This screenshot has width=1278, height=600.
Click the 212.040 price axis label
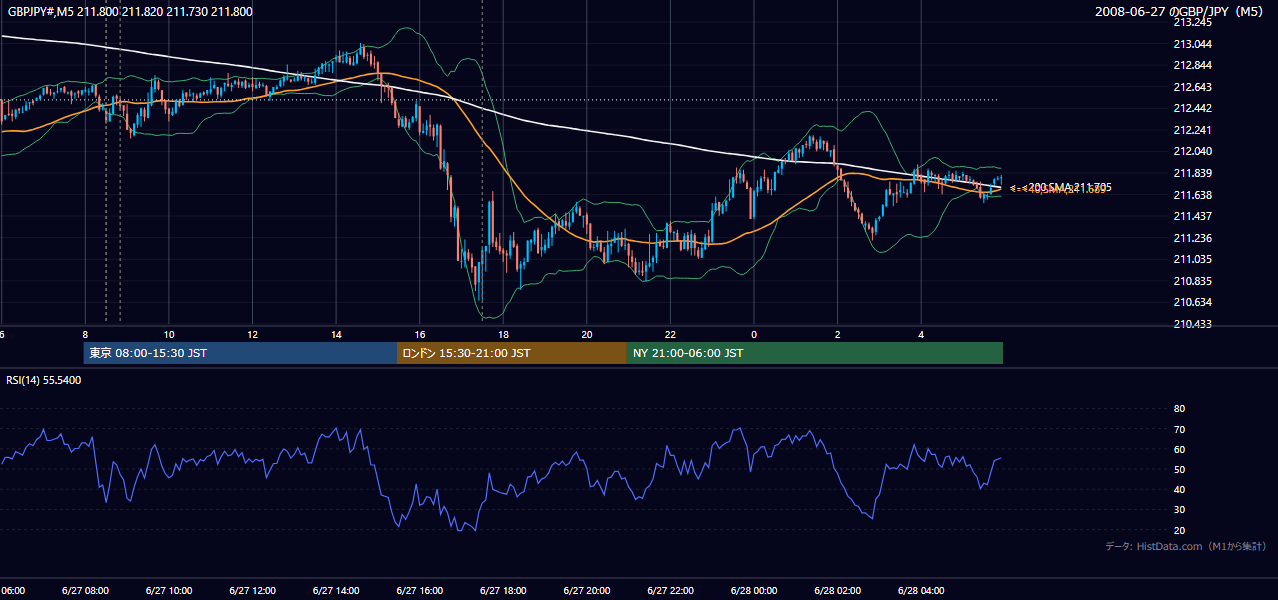pos(1192,151)
